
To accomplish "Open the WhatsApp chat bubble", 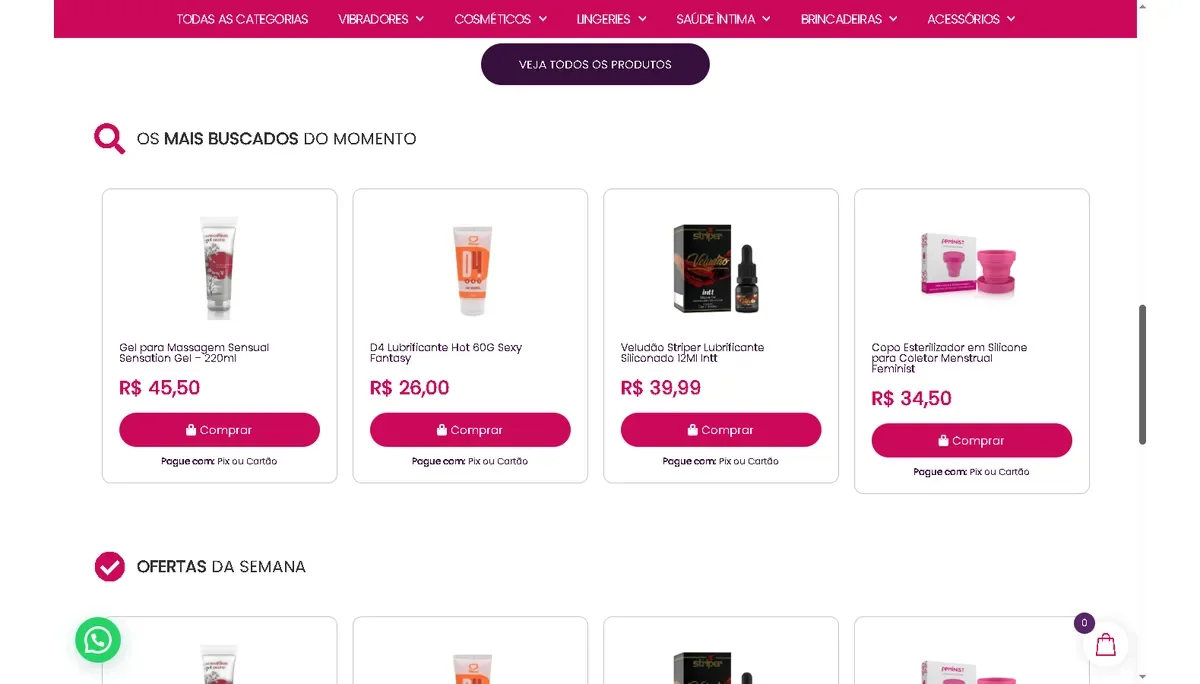I will coord(98,640).
